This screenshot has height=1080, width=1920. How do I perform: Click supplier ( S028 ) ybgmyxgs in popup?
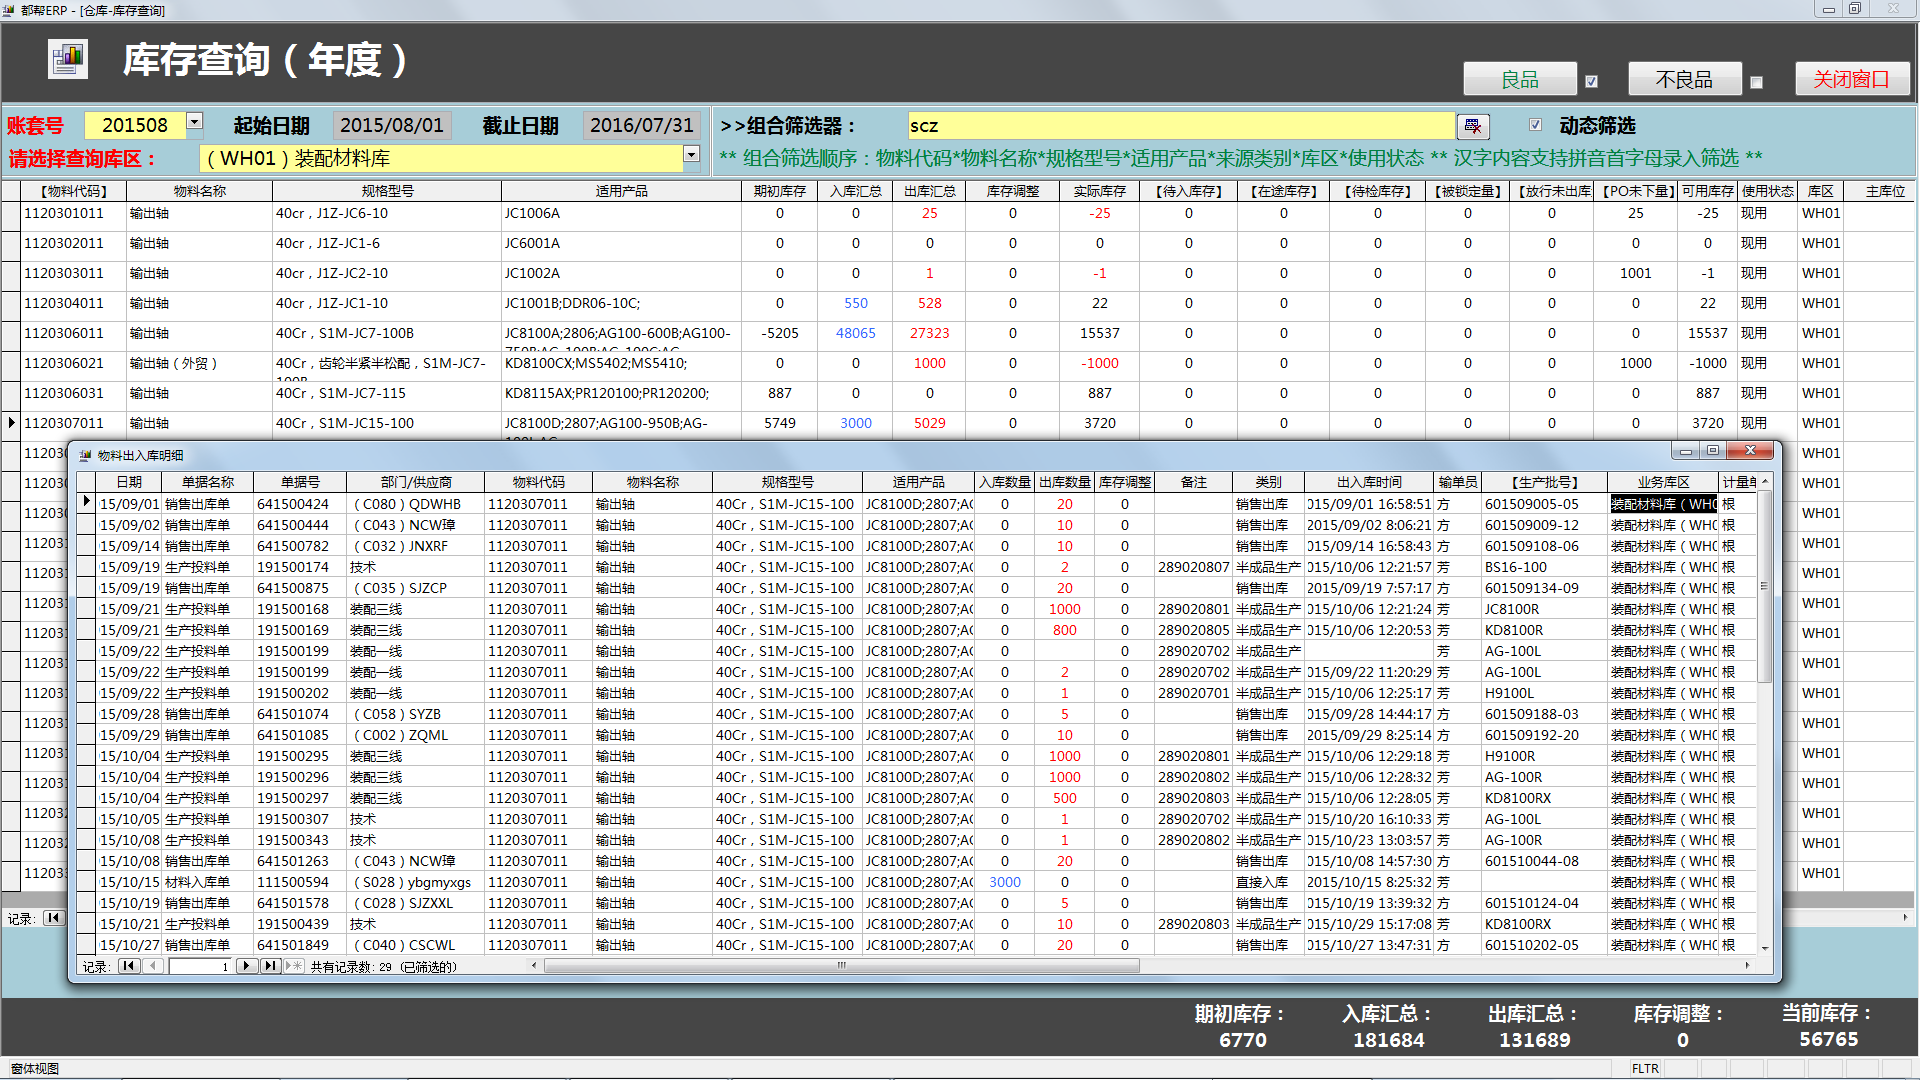point(412,882)
